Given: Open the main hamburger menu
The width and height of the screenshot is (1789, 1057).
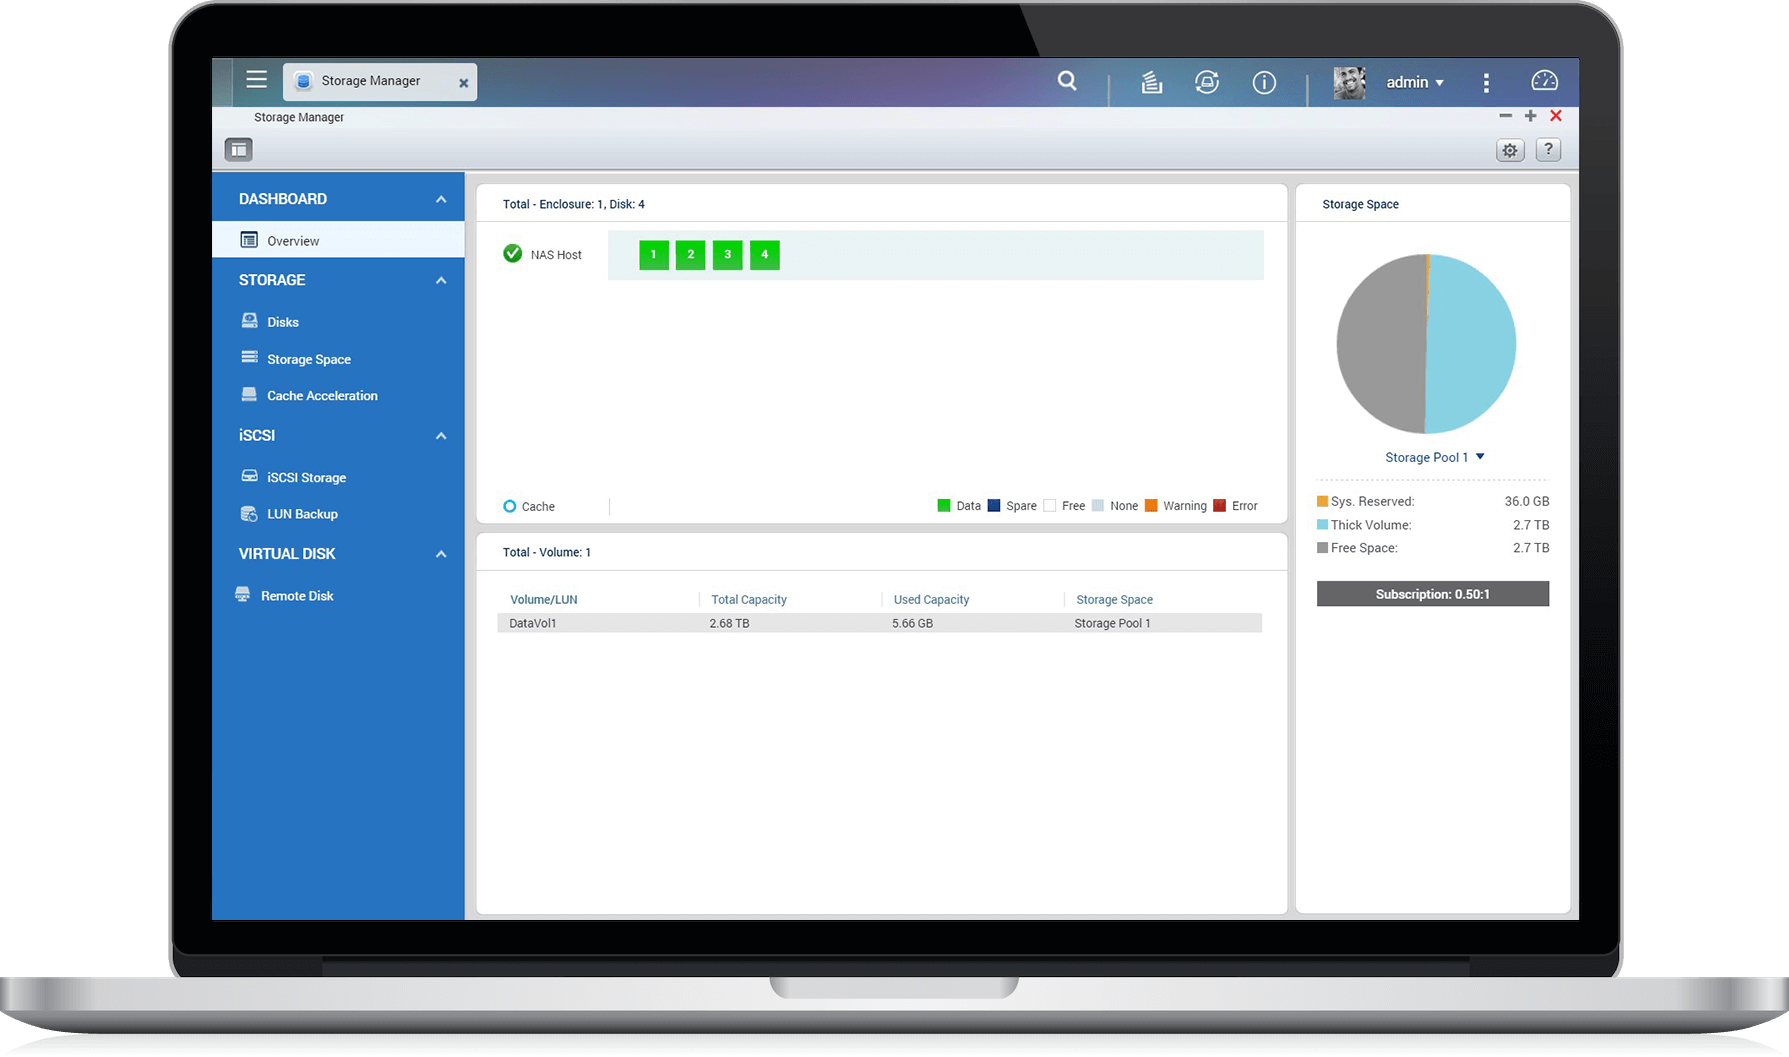Looking at the screenshot, I should pos(257,80).
